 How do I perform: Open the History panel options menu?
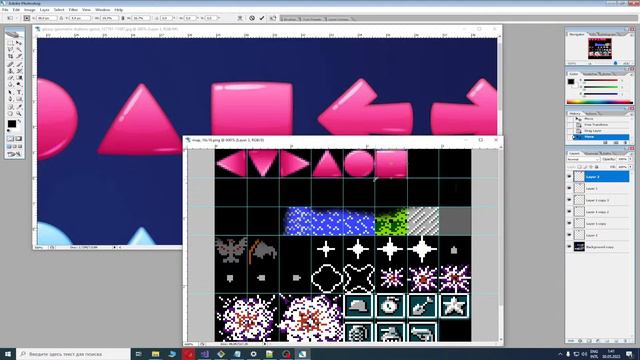click(x=632, y=113)
